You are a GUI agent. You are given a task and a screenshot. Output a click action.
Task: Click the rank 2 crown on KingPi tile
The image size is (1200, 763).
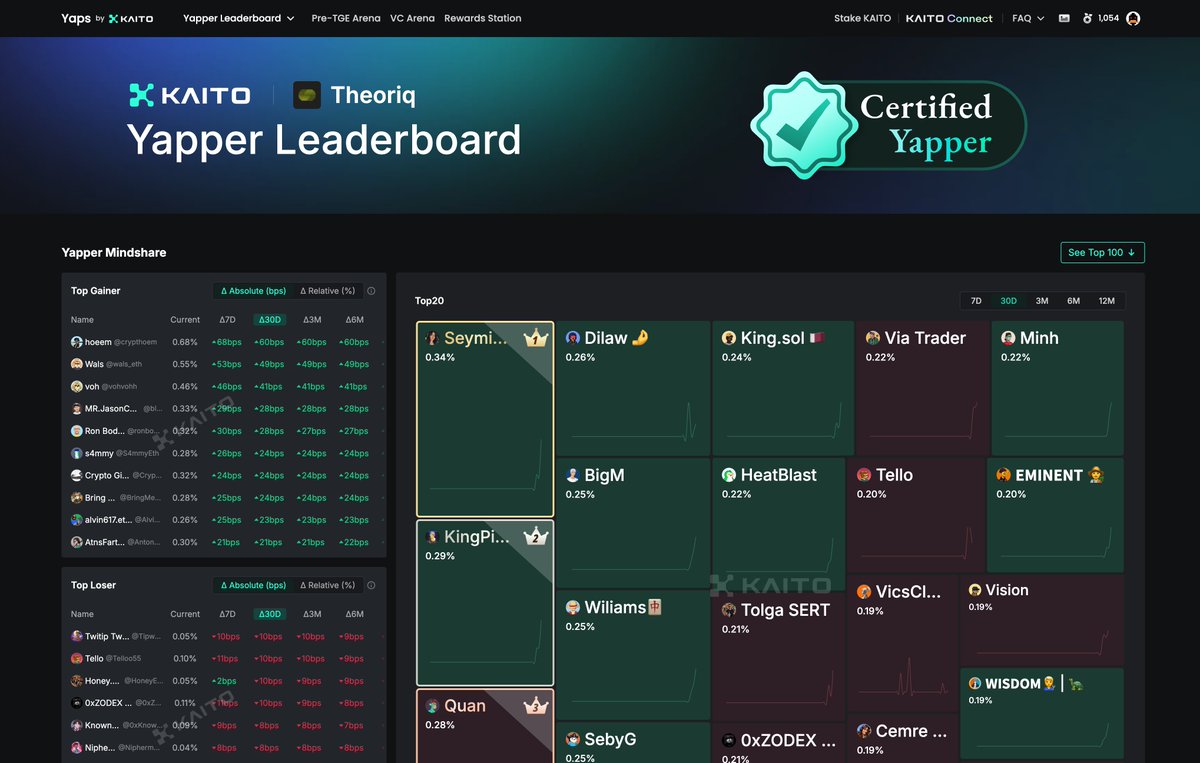coord(535,536)
